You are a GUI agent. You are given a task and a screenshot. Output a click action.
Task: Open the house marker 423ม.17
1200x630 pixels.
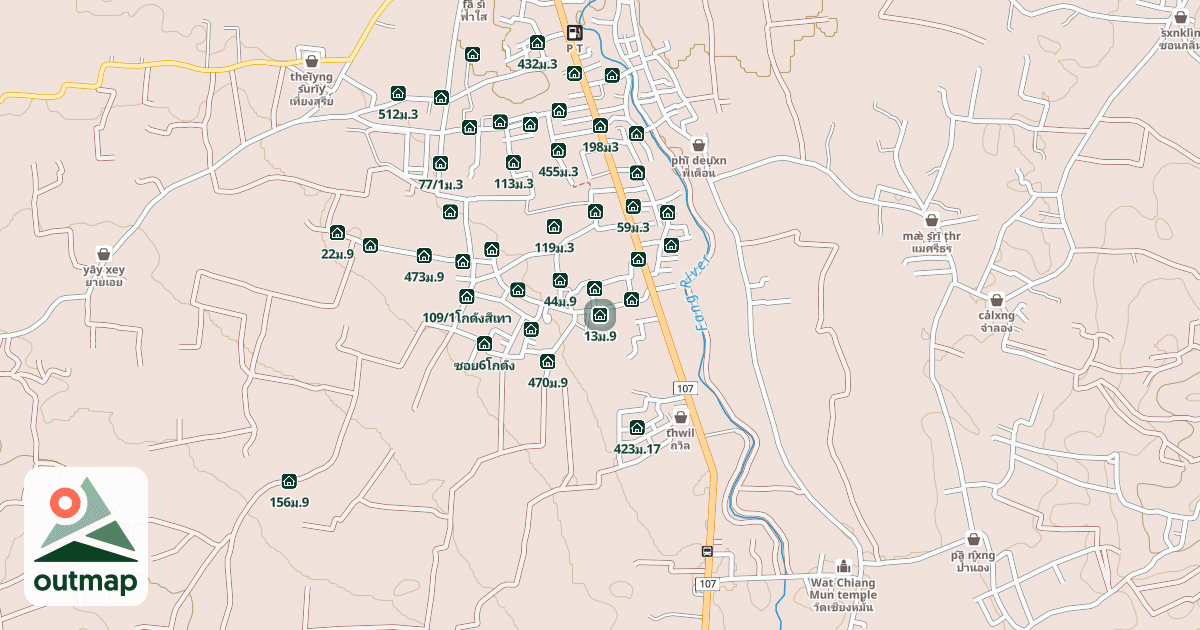tap(637, 428)
